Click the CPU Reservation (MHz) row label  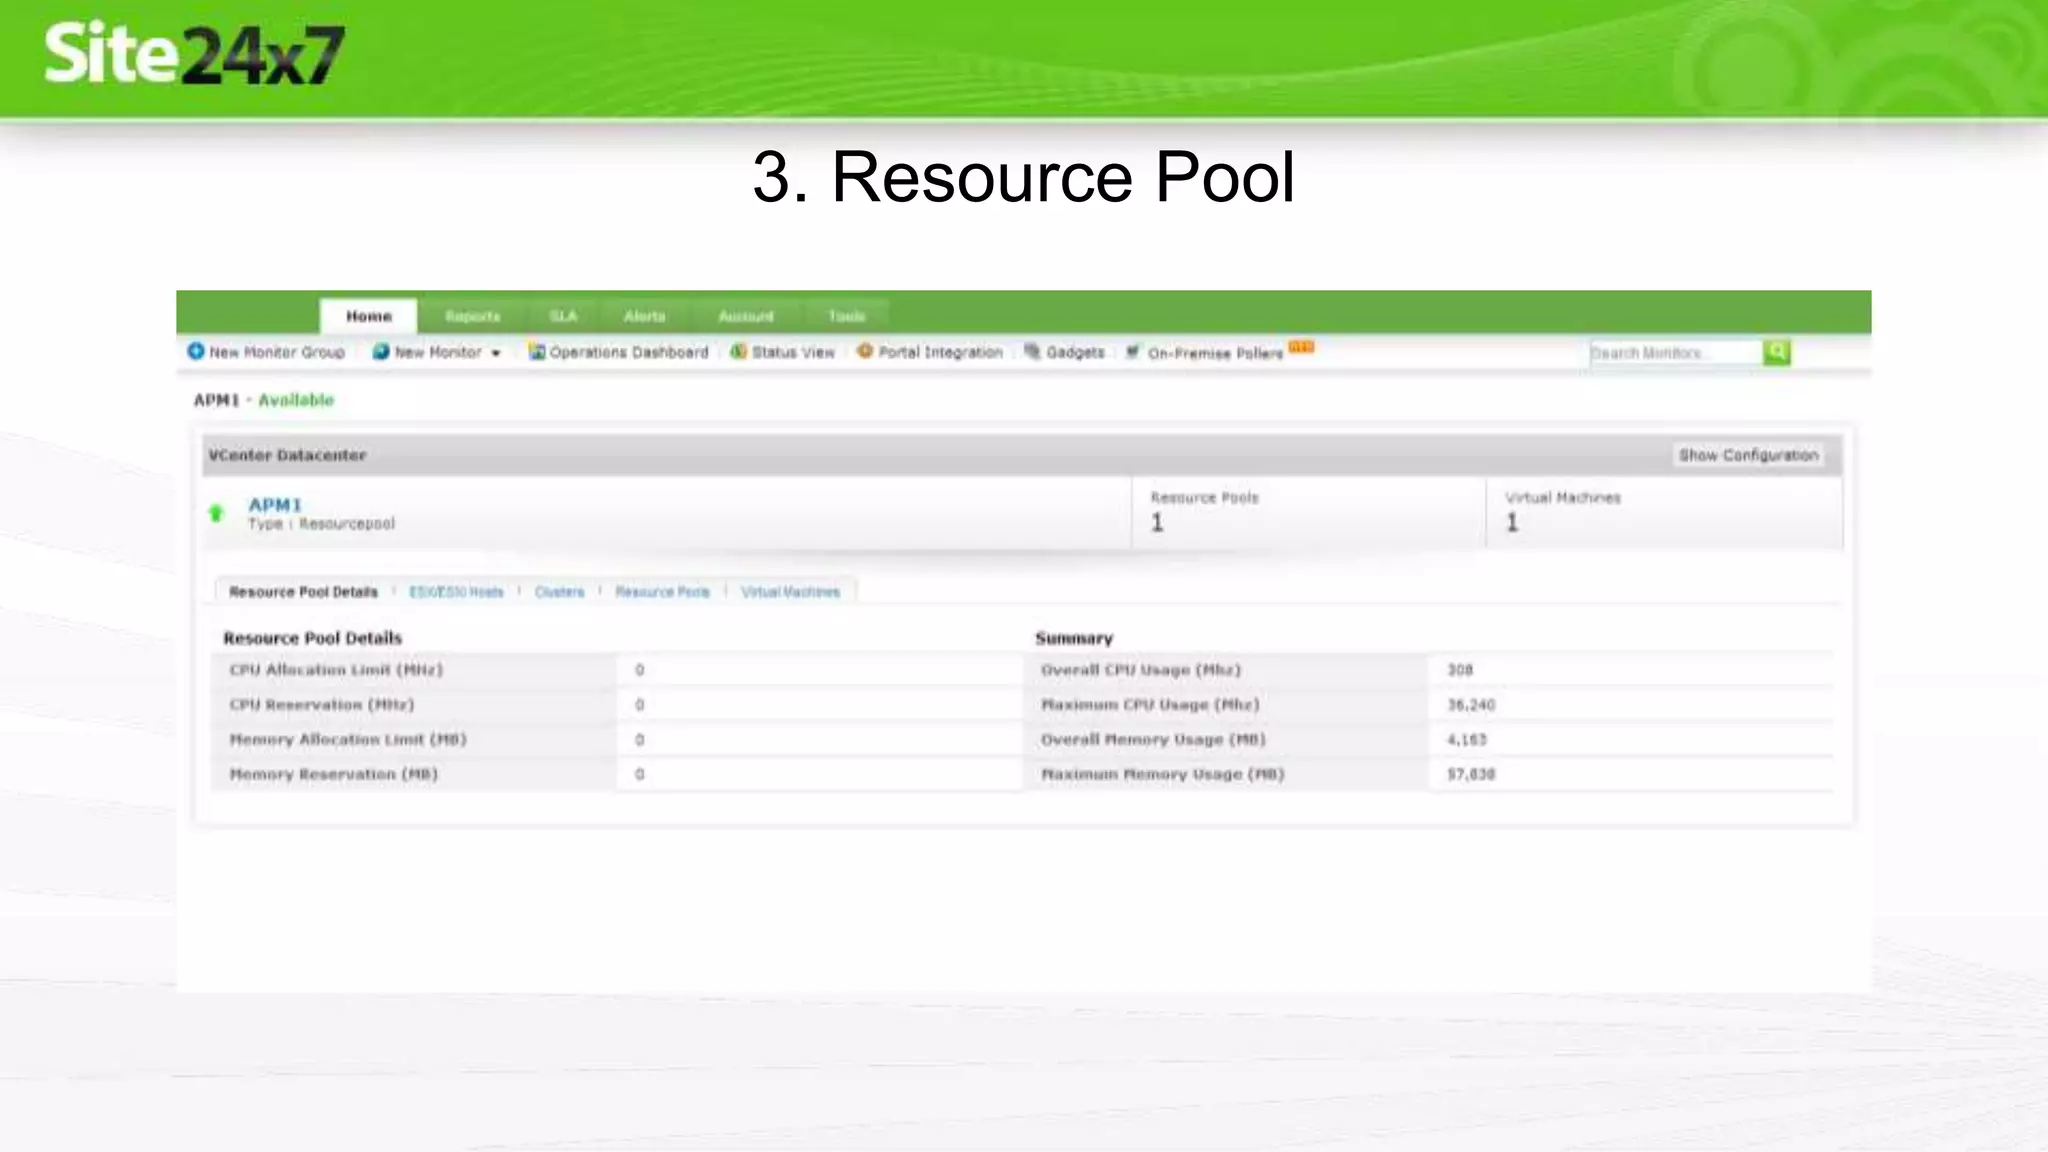click(322, 705)
